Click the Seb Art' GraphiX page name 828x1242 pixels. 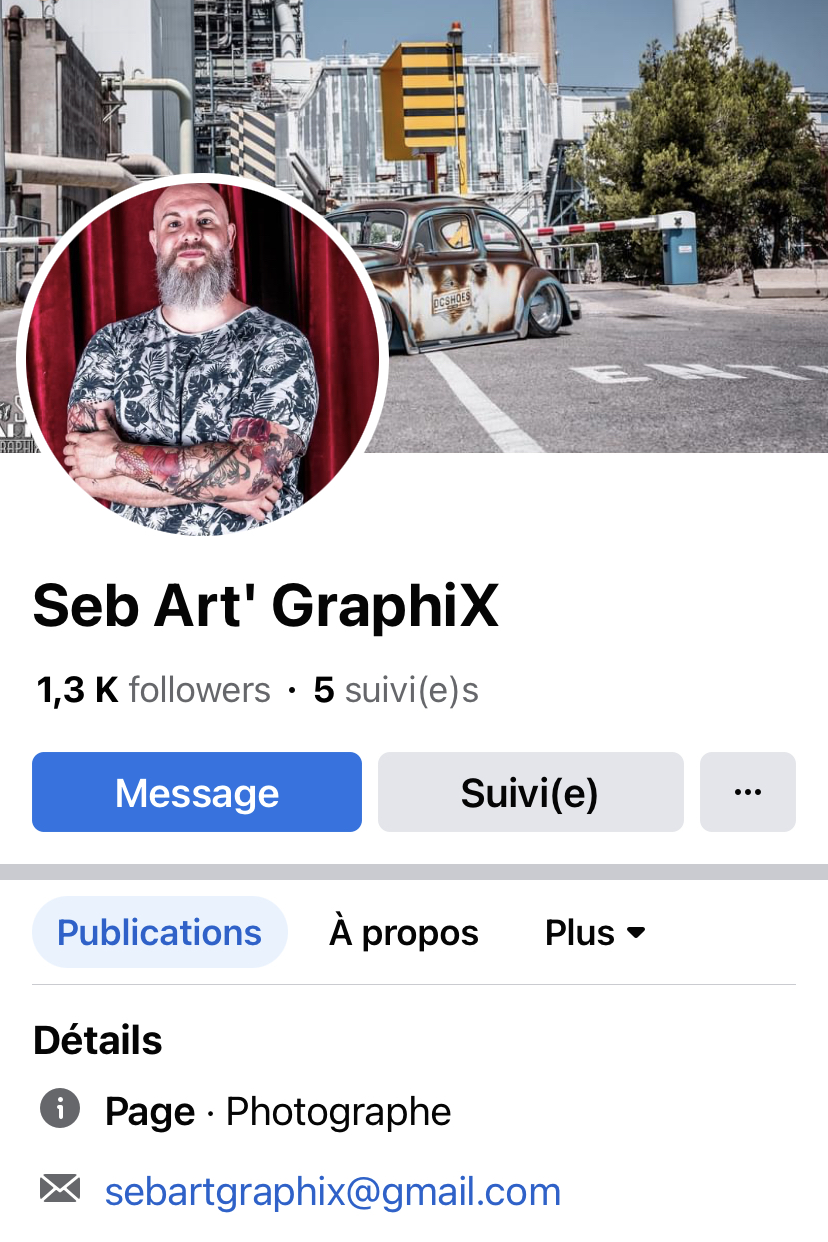pyautogui.click(x=266, y=605)
